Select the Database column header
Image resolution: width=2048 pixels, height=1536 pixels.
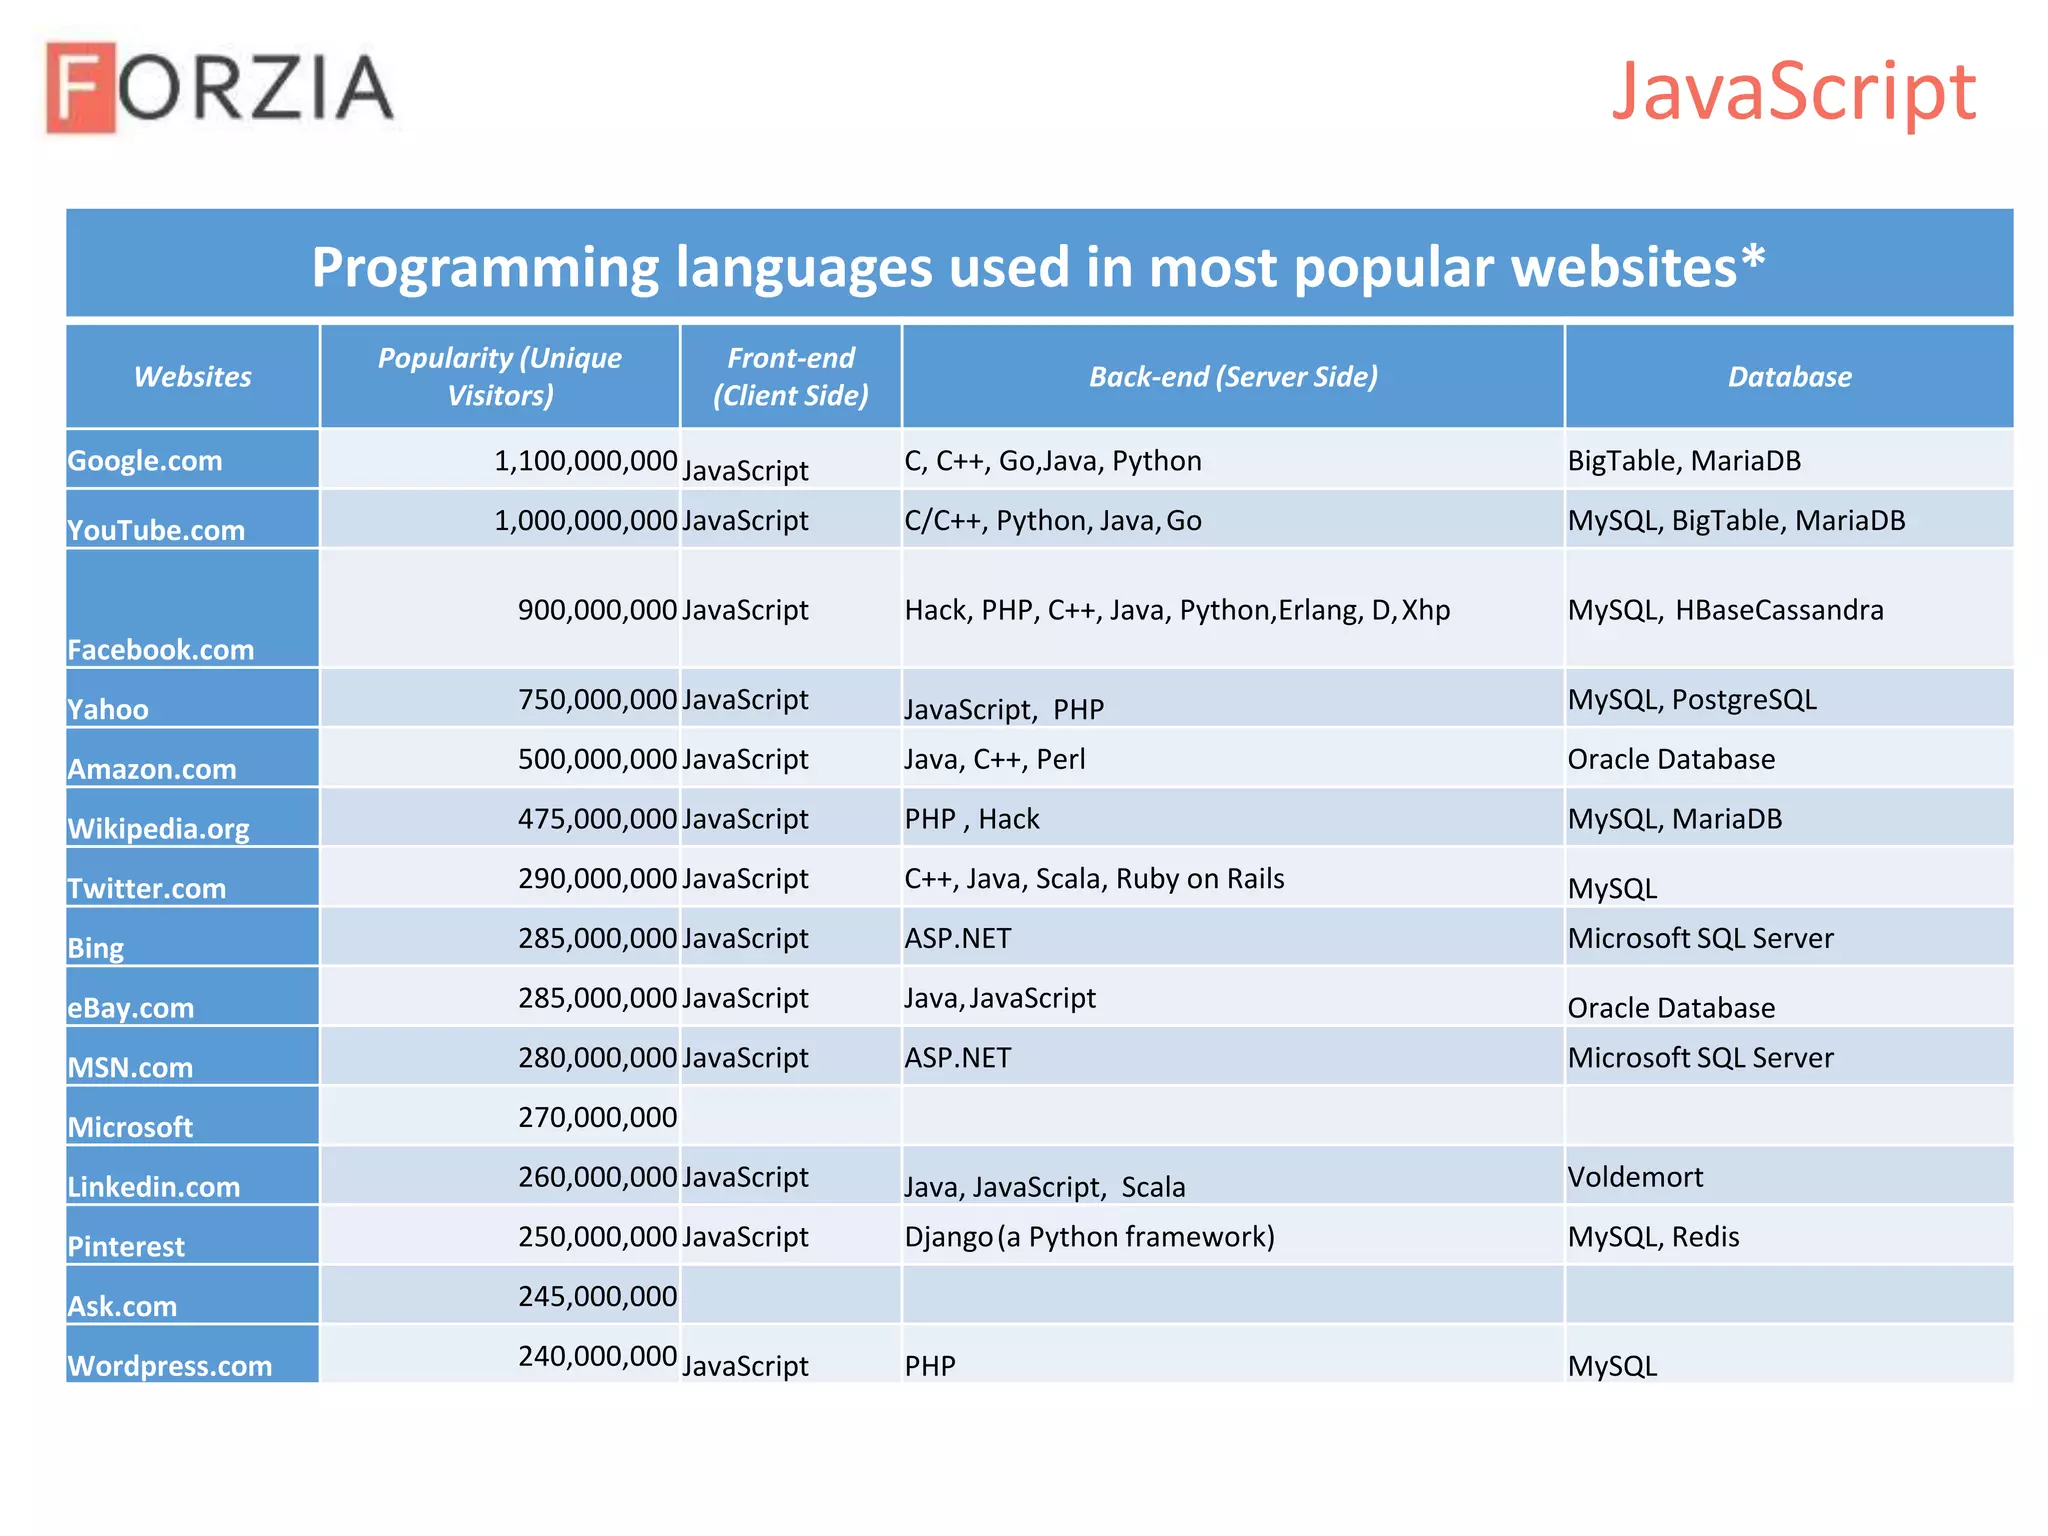tap(1789, 377)
